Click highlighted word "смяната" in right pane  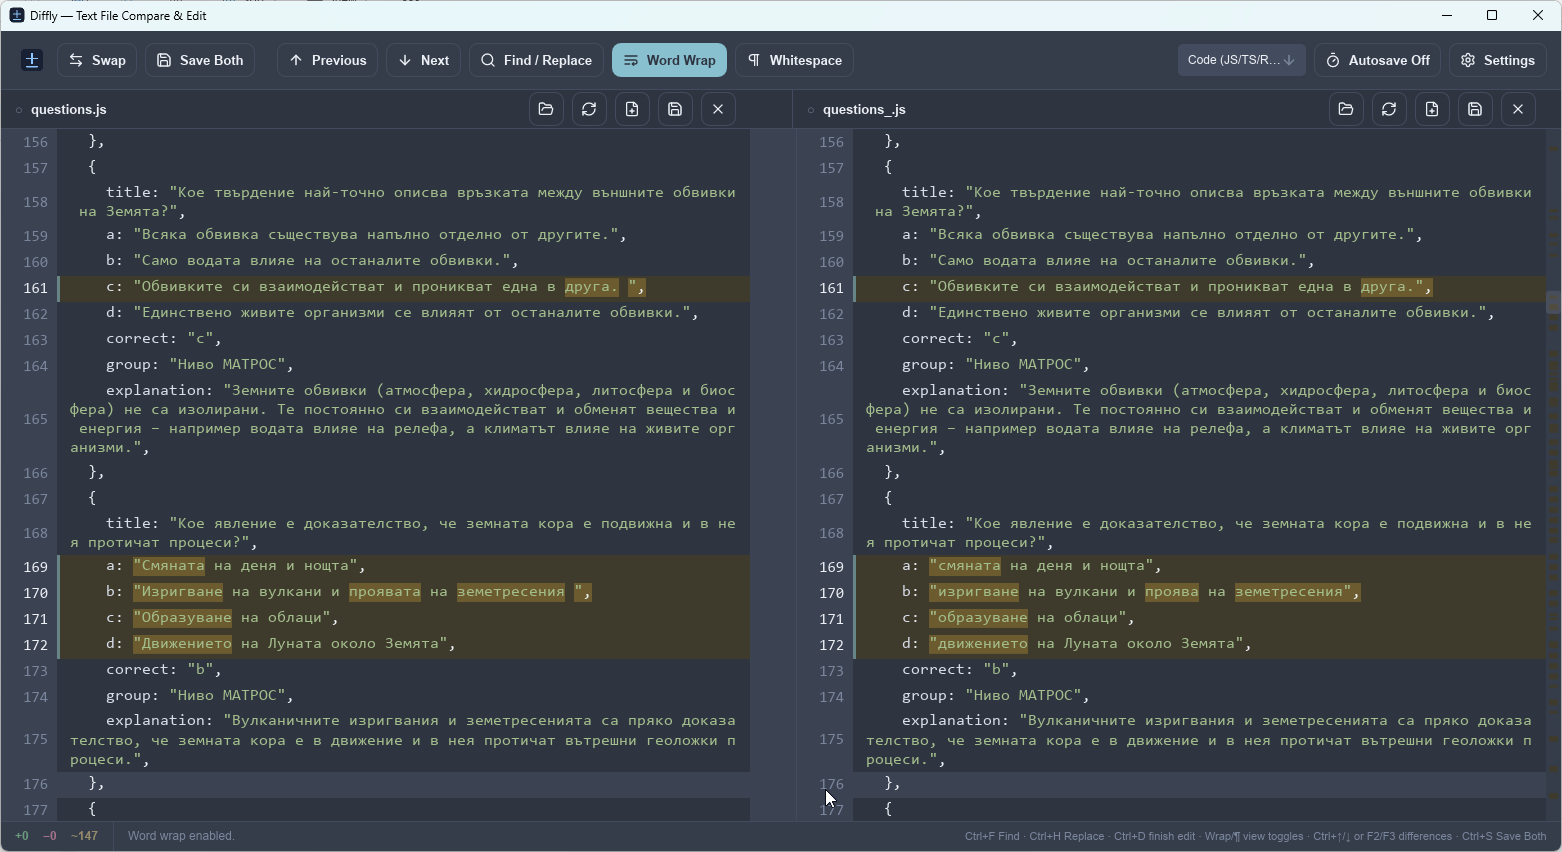965,566
